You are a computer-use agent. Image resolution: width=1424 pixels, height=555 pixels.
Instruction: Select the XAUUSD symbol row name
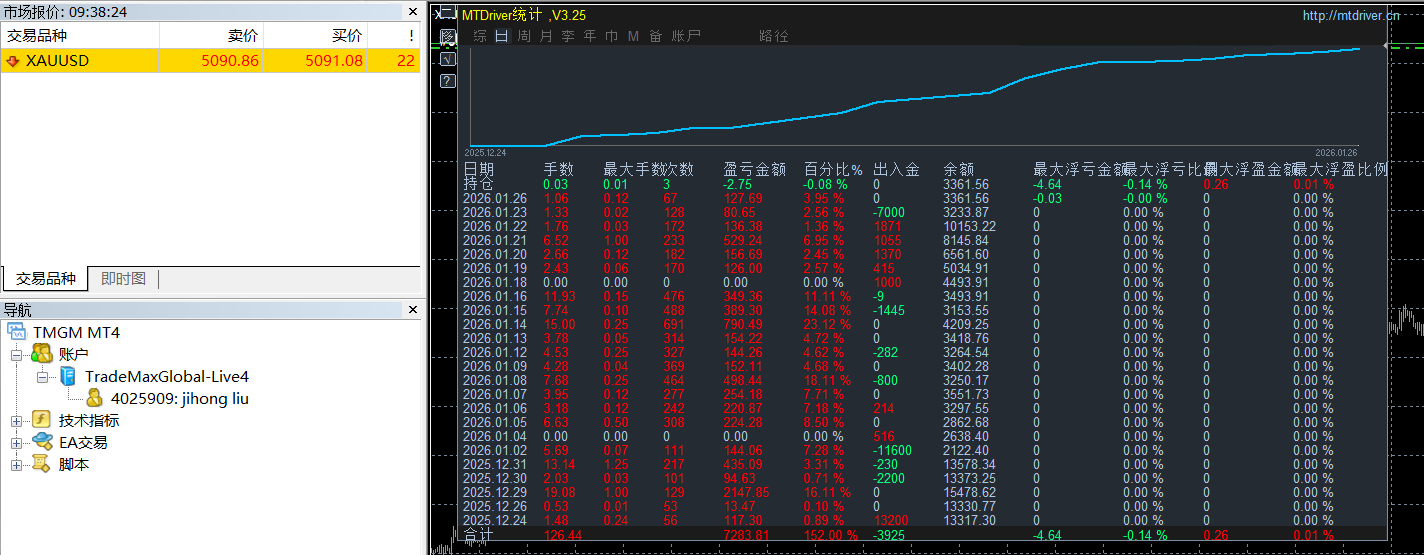click(57, 61)
